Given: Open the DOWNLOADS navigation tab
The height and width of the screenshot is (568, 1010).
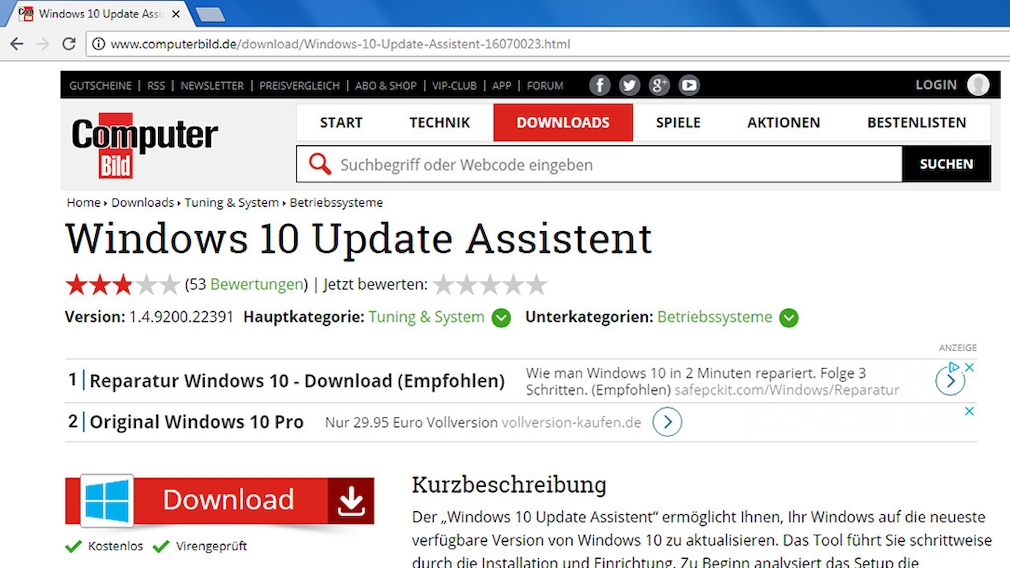Looking at the screenshot, I should tap(563, 123).
